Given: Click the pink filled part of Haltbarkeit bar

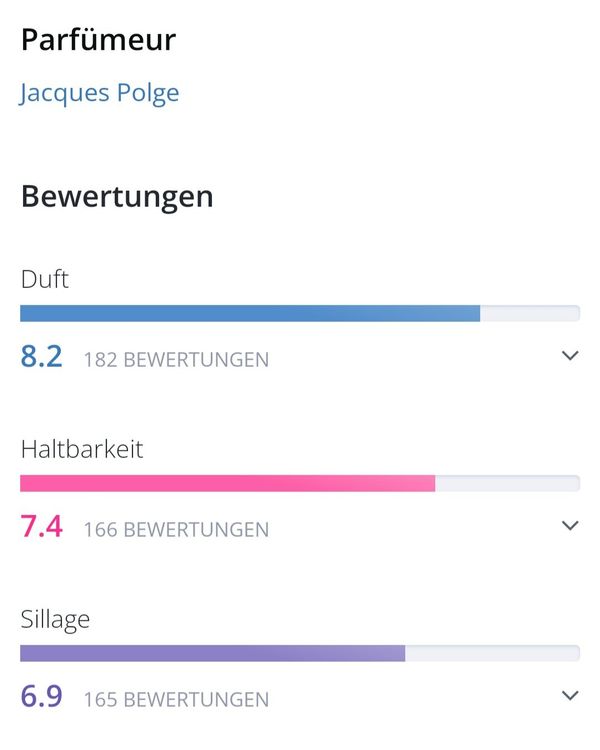Looking at the screenshot, I should (227, 483).
